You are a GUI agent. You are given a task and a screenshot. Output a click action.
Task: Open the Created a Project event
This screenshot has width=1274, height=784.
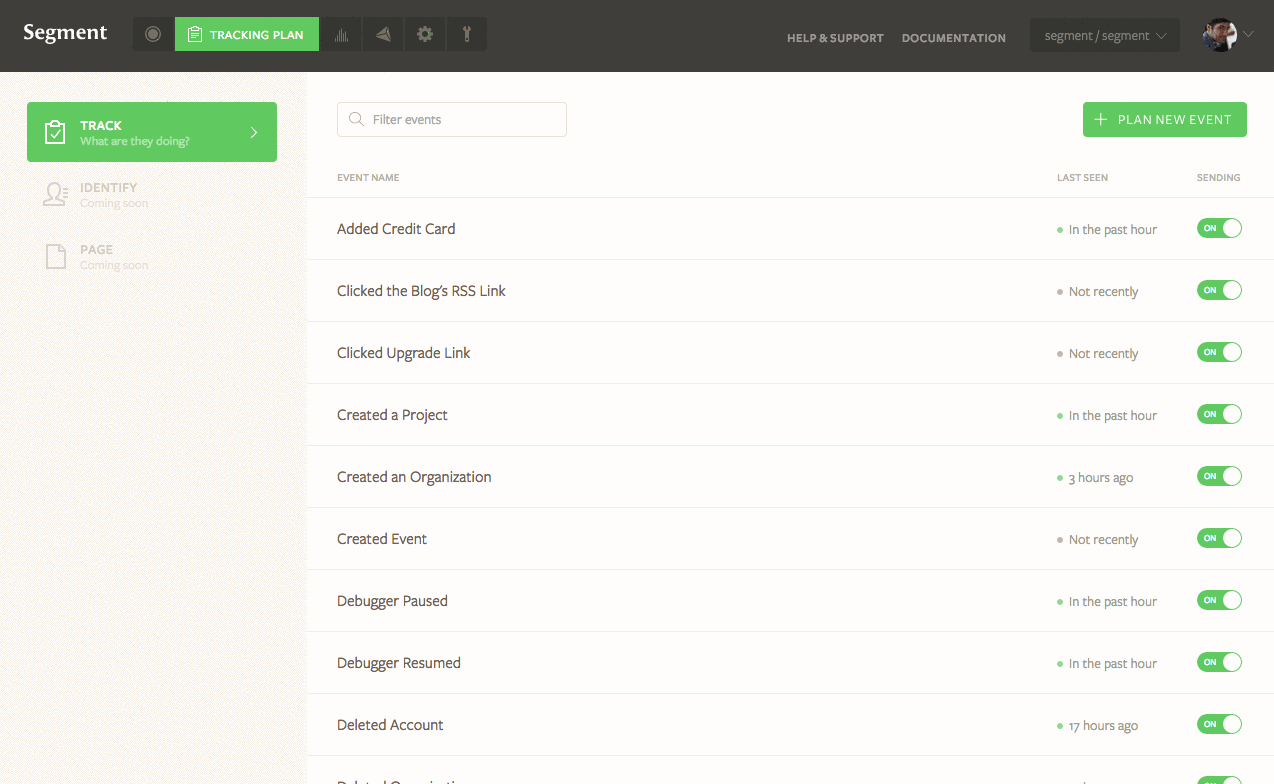[x=392, y=415]
